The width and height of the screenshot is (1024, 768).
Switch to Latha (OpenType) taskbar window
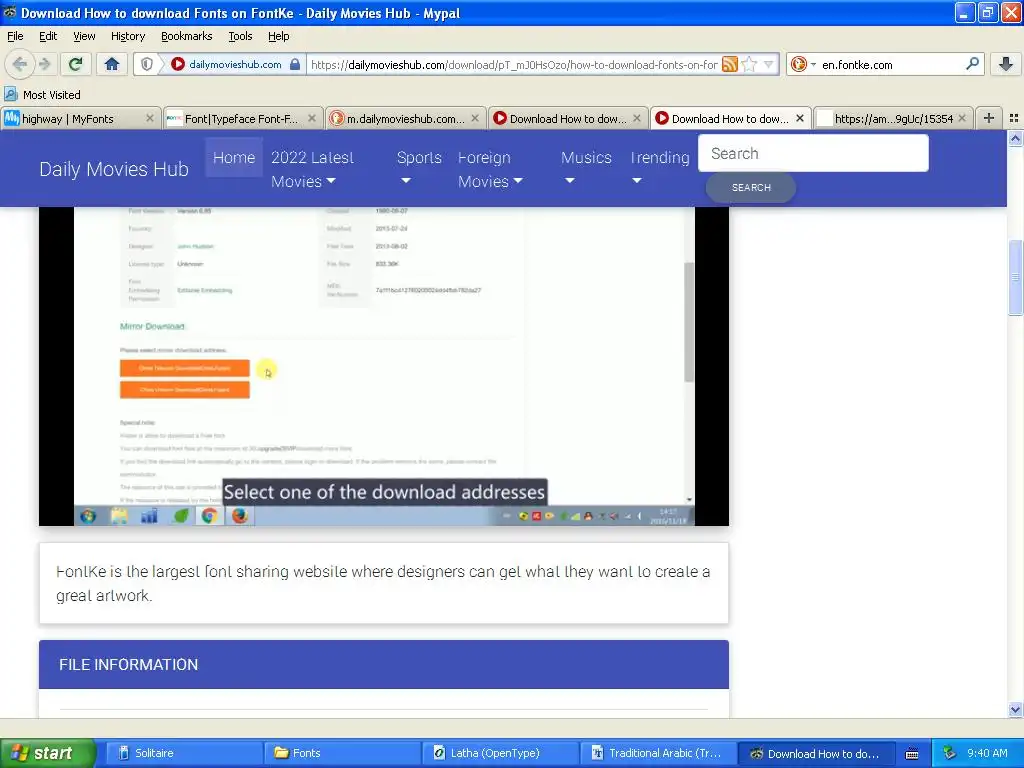pyautogui.click(x=501, y=753)
